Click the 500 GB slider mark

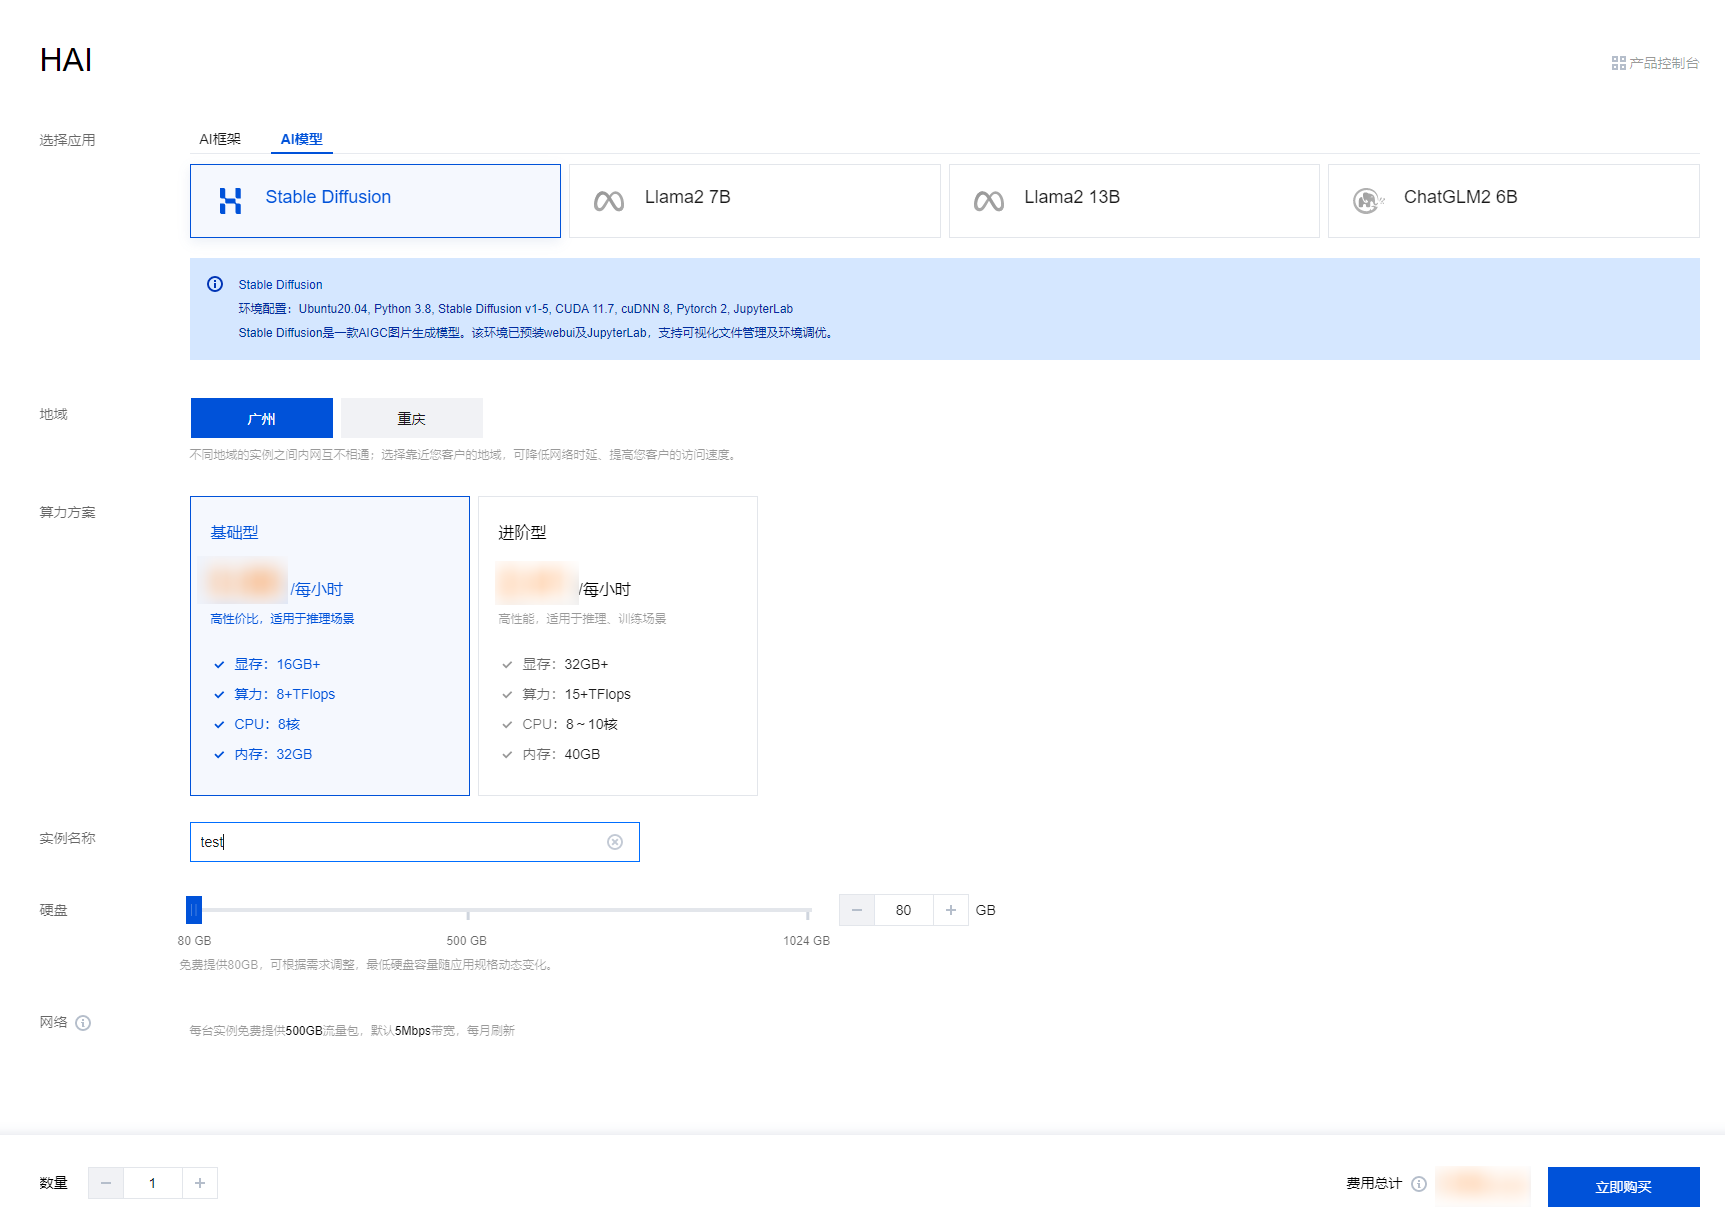(467, 941)
